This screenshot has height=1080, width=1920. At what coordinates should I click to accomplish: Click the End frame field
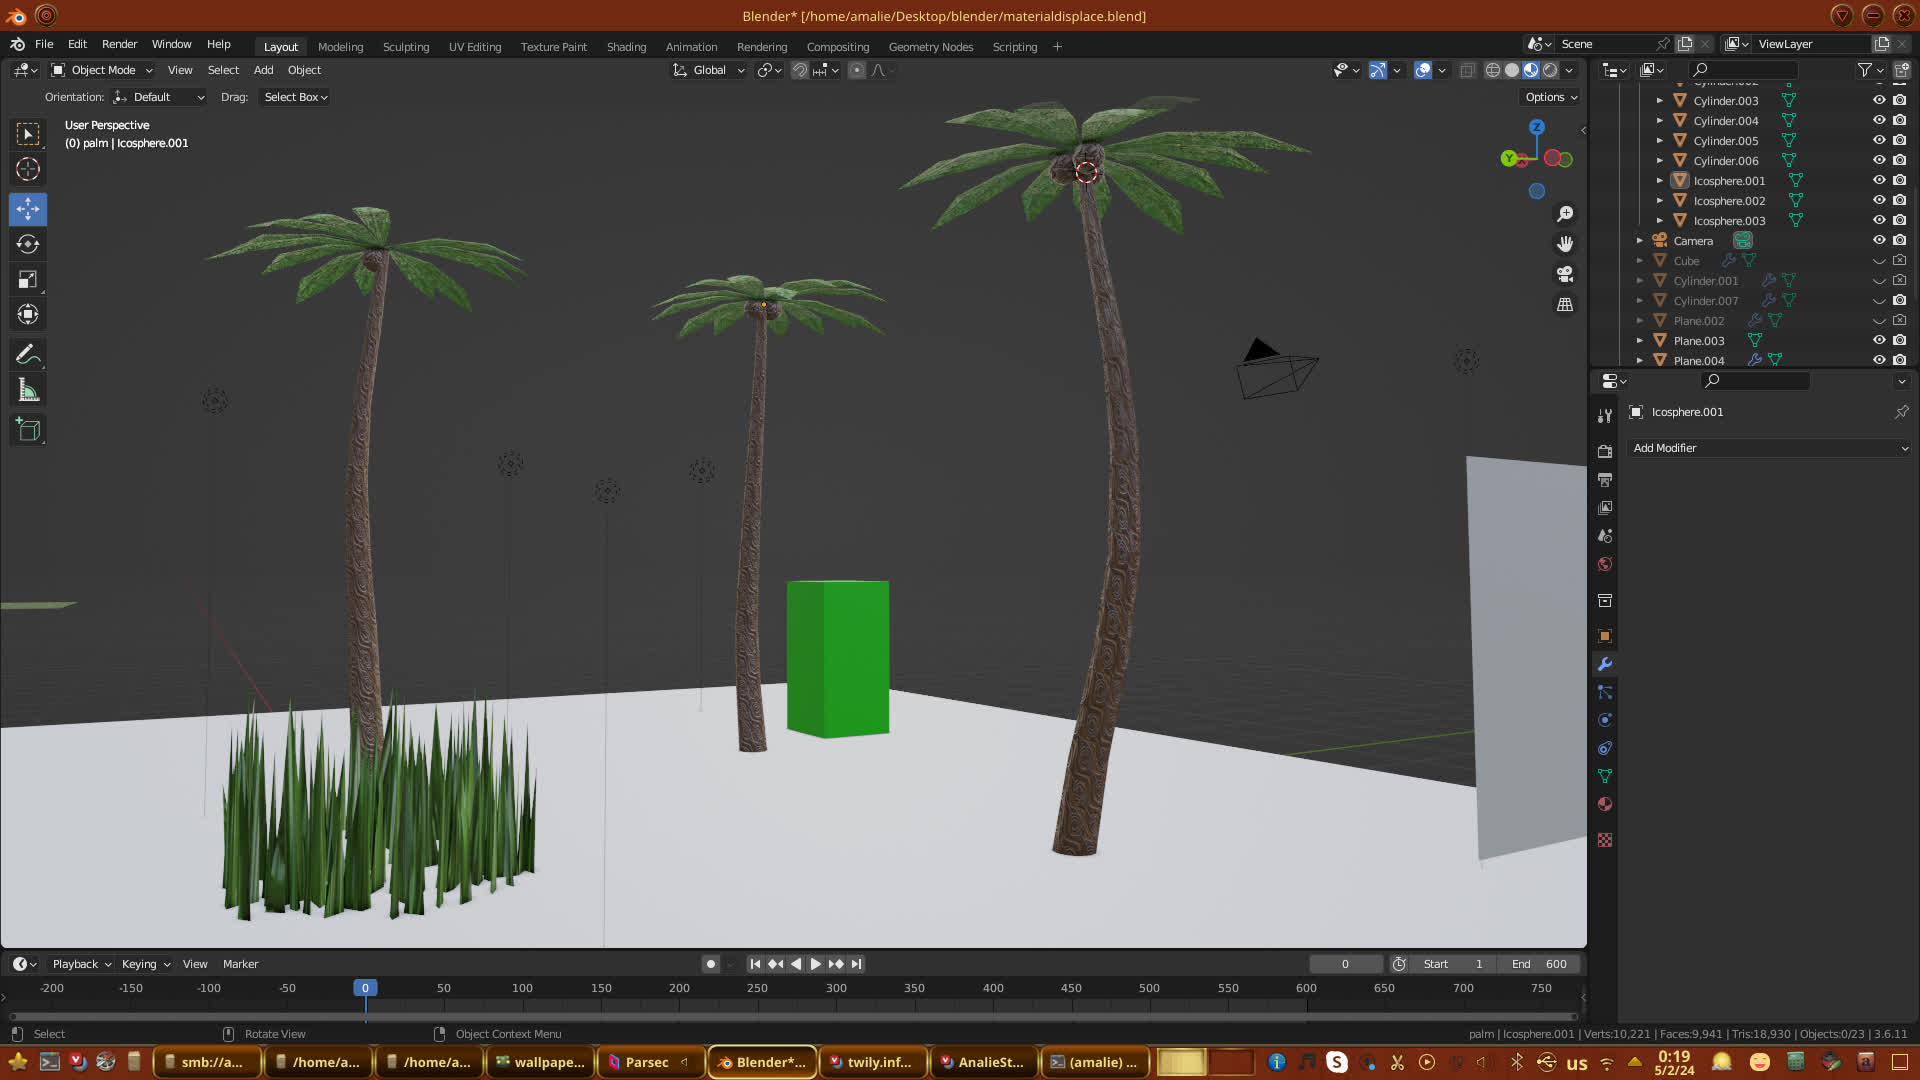click(x=1540, y=964)
